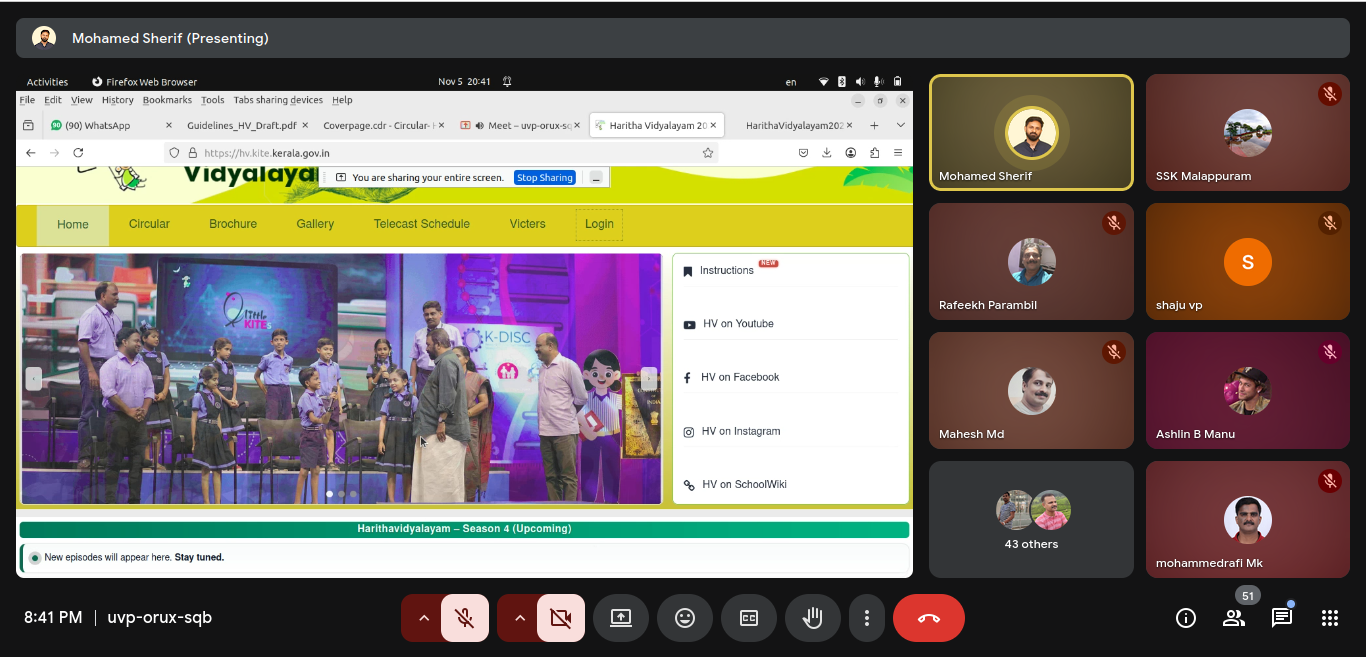This screenshot has width=1366, height=657.
Task: Show the people participants panel
Action: (x=1234, y=618)
